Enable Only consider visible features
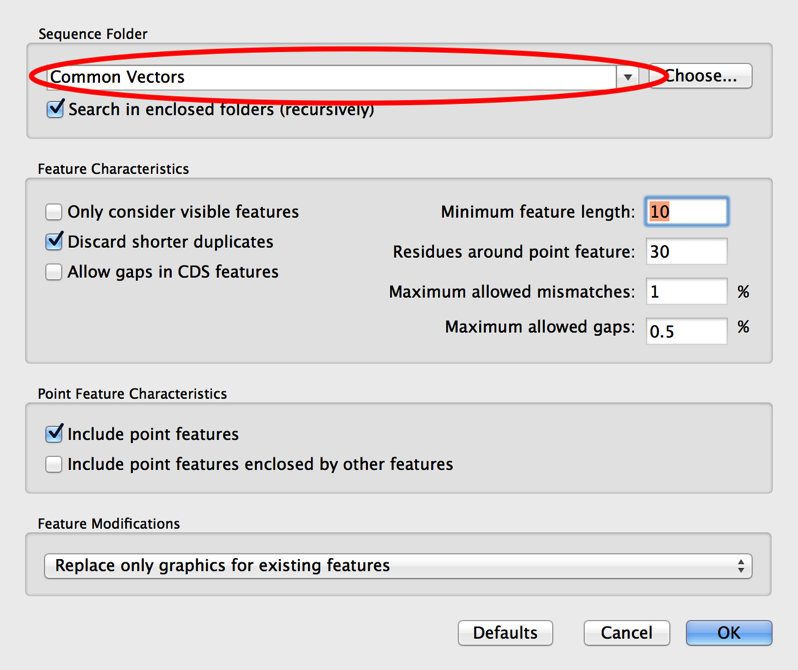Image resolution: width=798 pixels, height=670 pixels. tap(54, 212)
